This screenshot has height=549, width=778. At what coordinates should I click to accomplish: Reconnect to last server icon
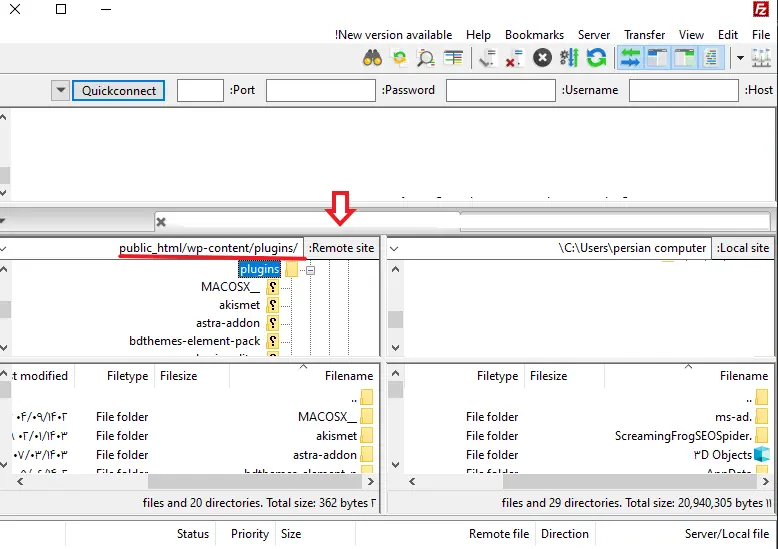pos(487,58)
